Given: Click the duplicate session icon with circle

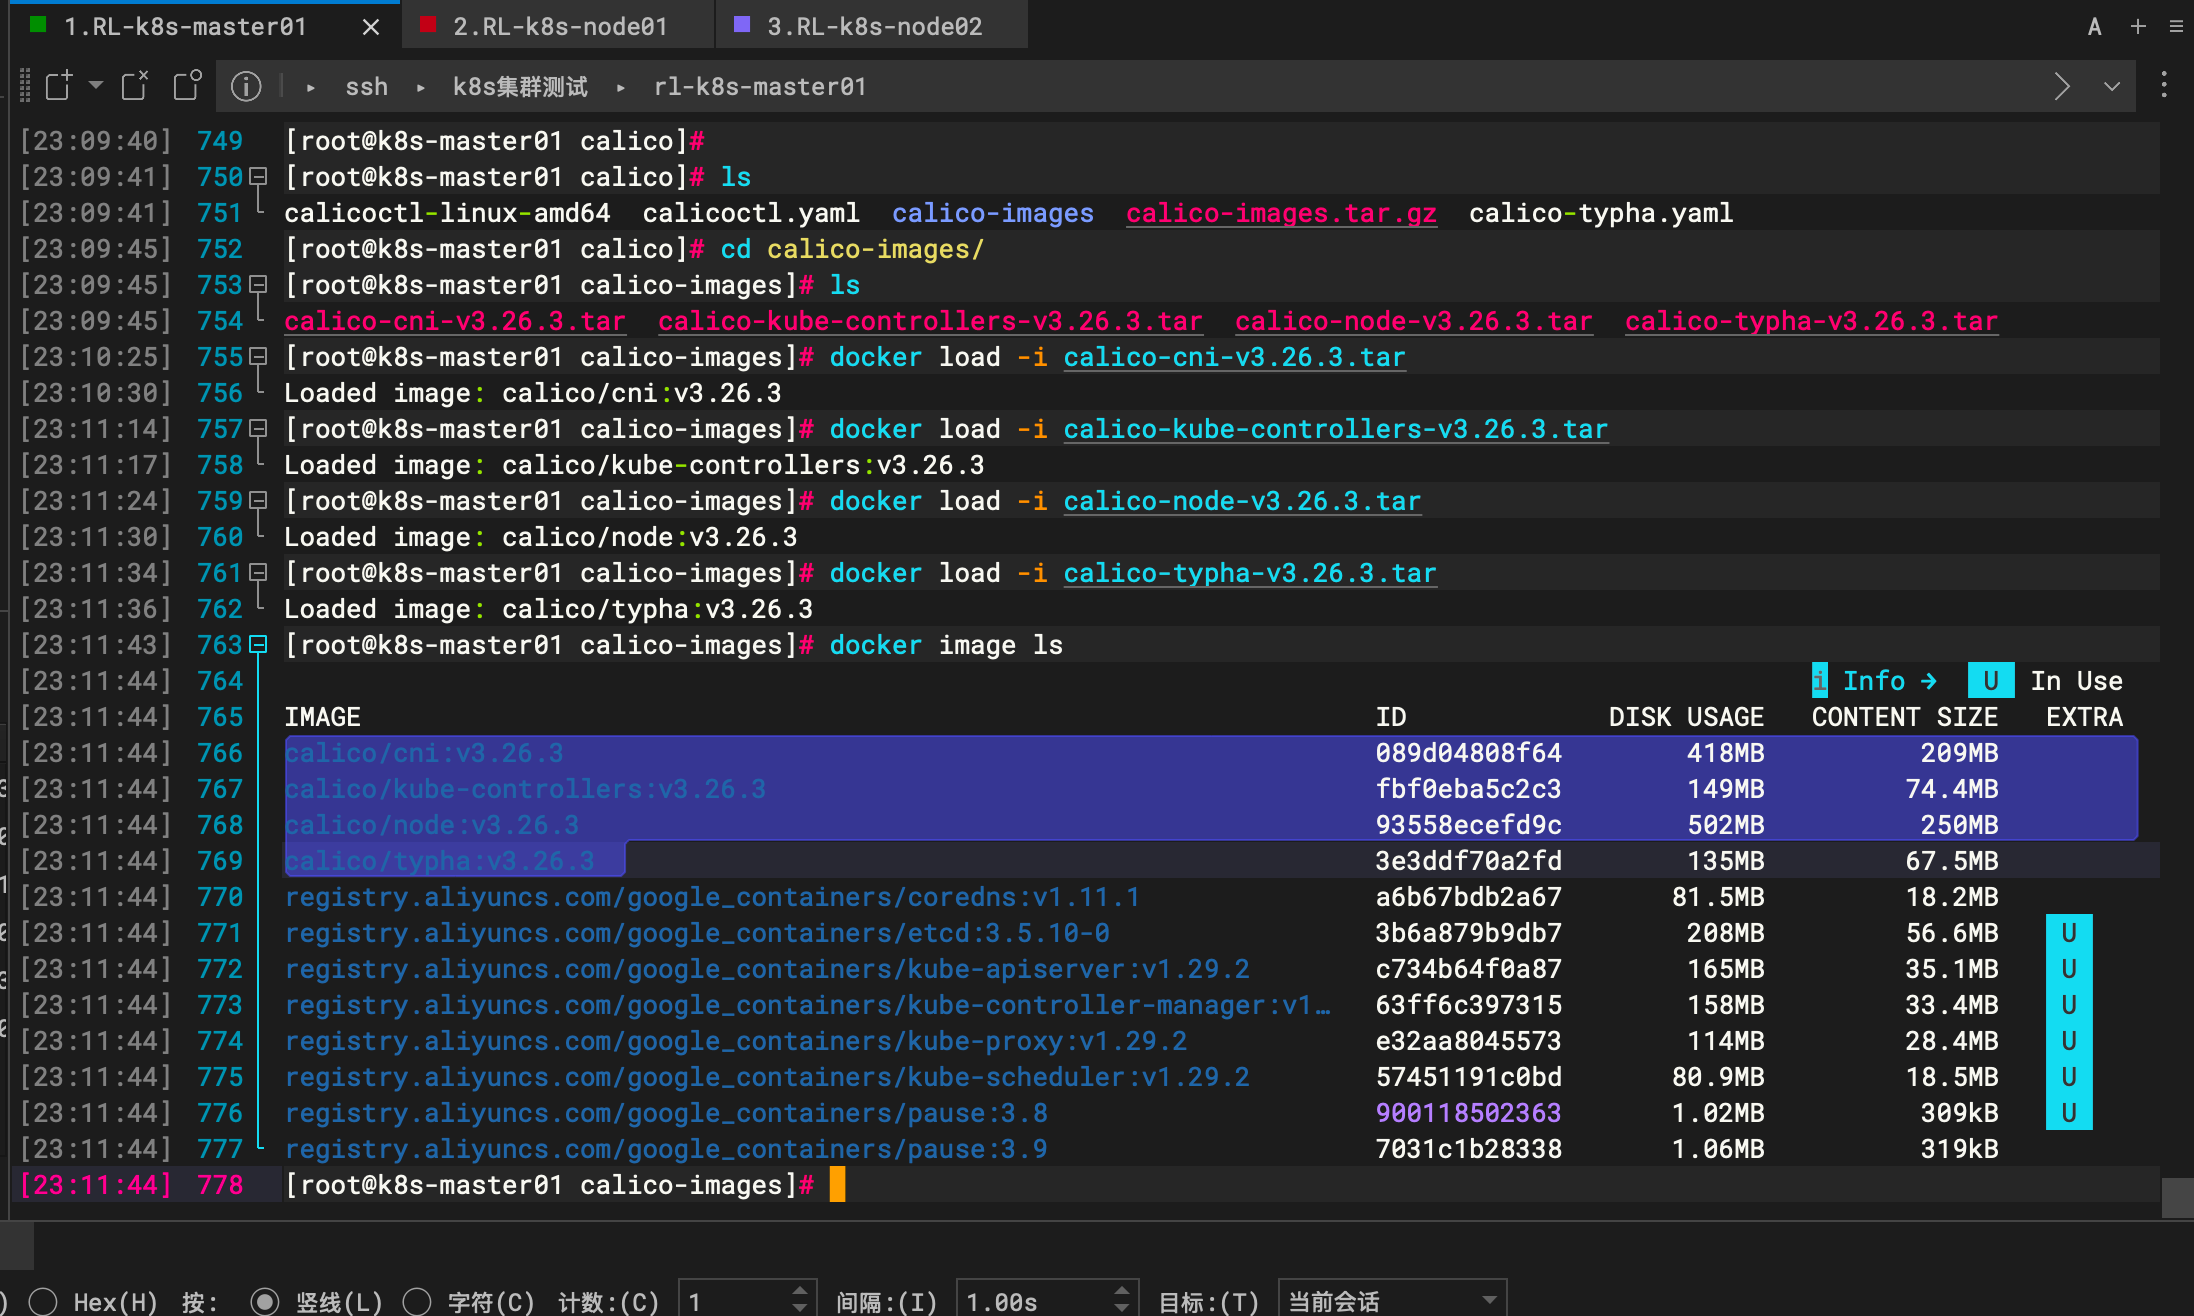Looking at the screenshot, I should [x=187, y=86].
